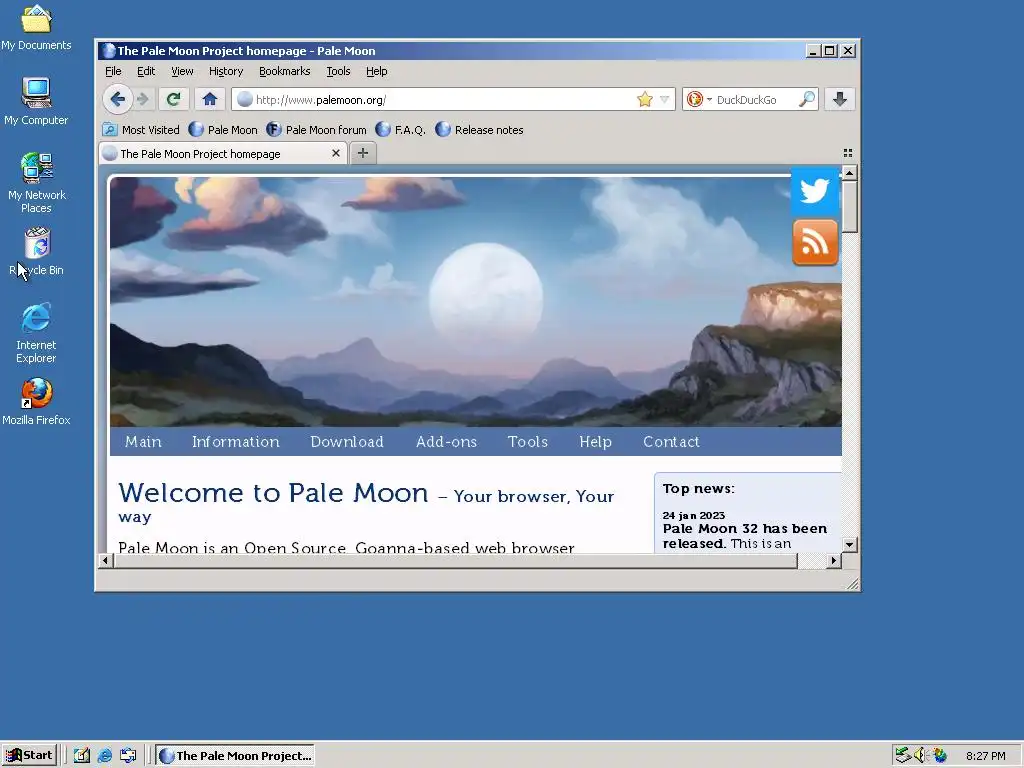Open the Downloads arrow button

pyautogui.click(x=840, y=99)
